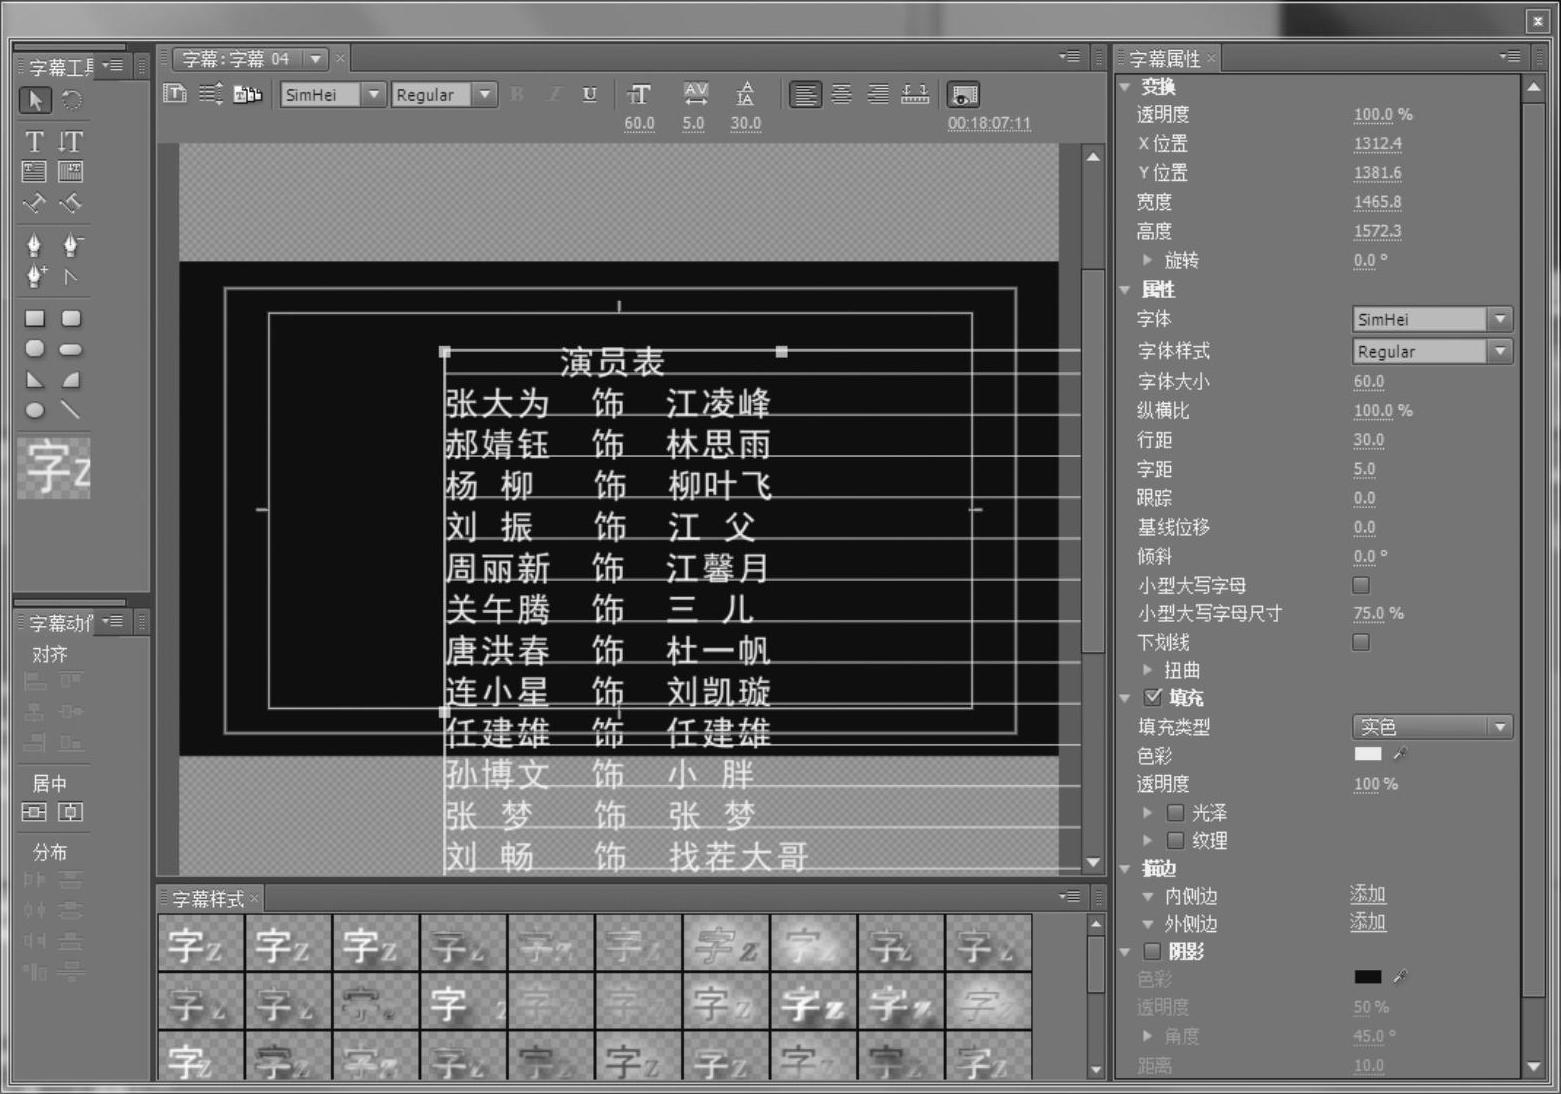1561x1094 pixels.
Task: Select the Path Type tool
Action: coord(35,203)
